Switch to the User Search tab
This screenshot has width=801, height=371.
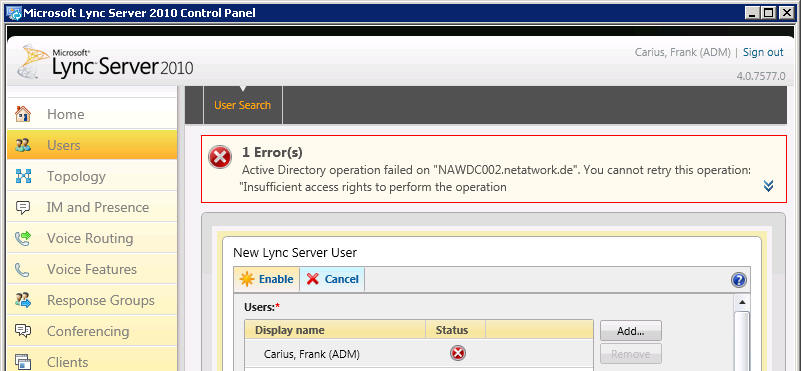(243, 105)
